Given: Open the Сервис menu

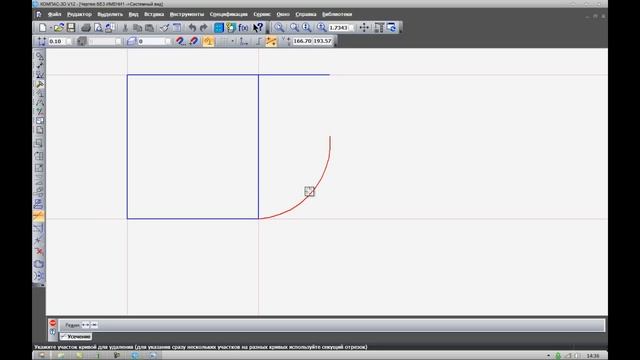Looking at the screenshot, I should pos(262,14).
